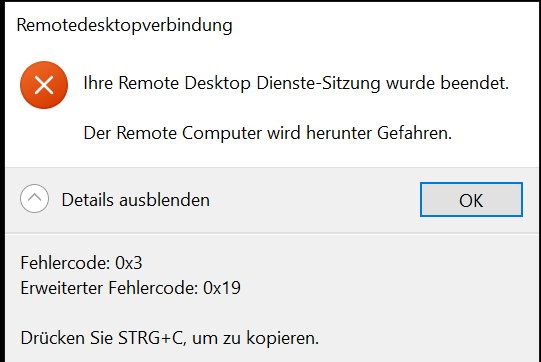Click the "Details ausblenden" label
This screenshot has height=362, width=541.
tap(136, 200)
